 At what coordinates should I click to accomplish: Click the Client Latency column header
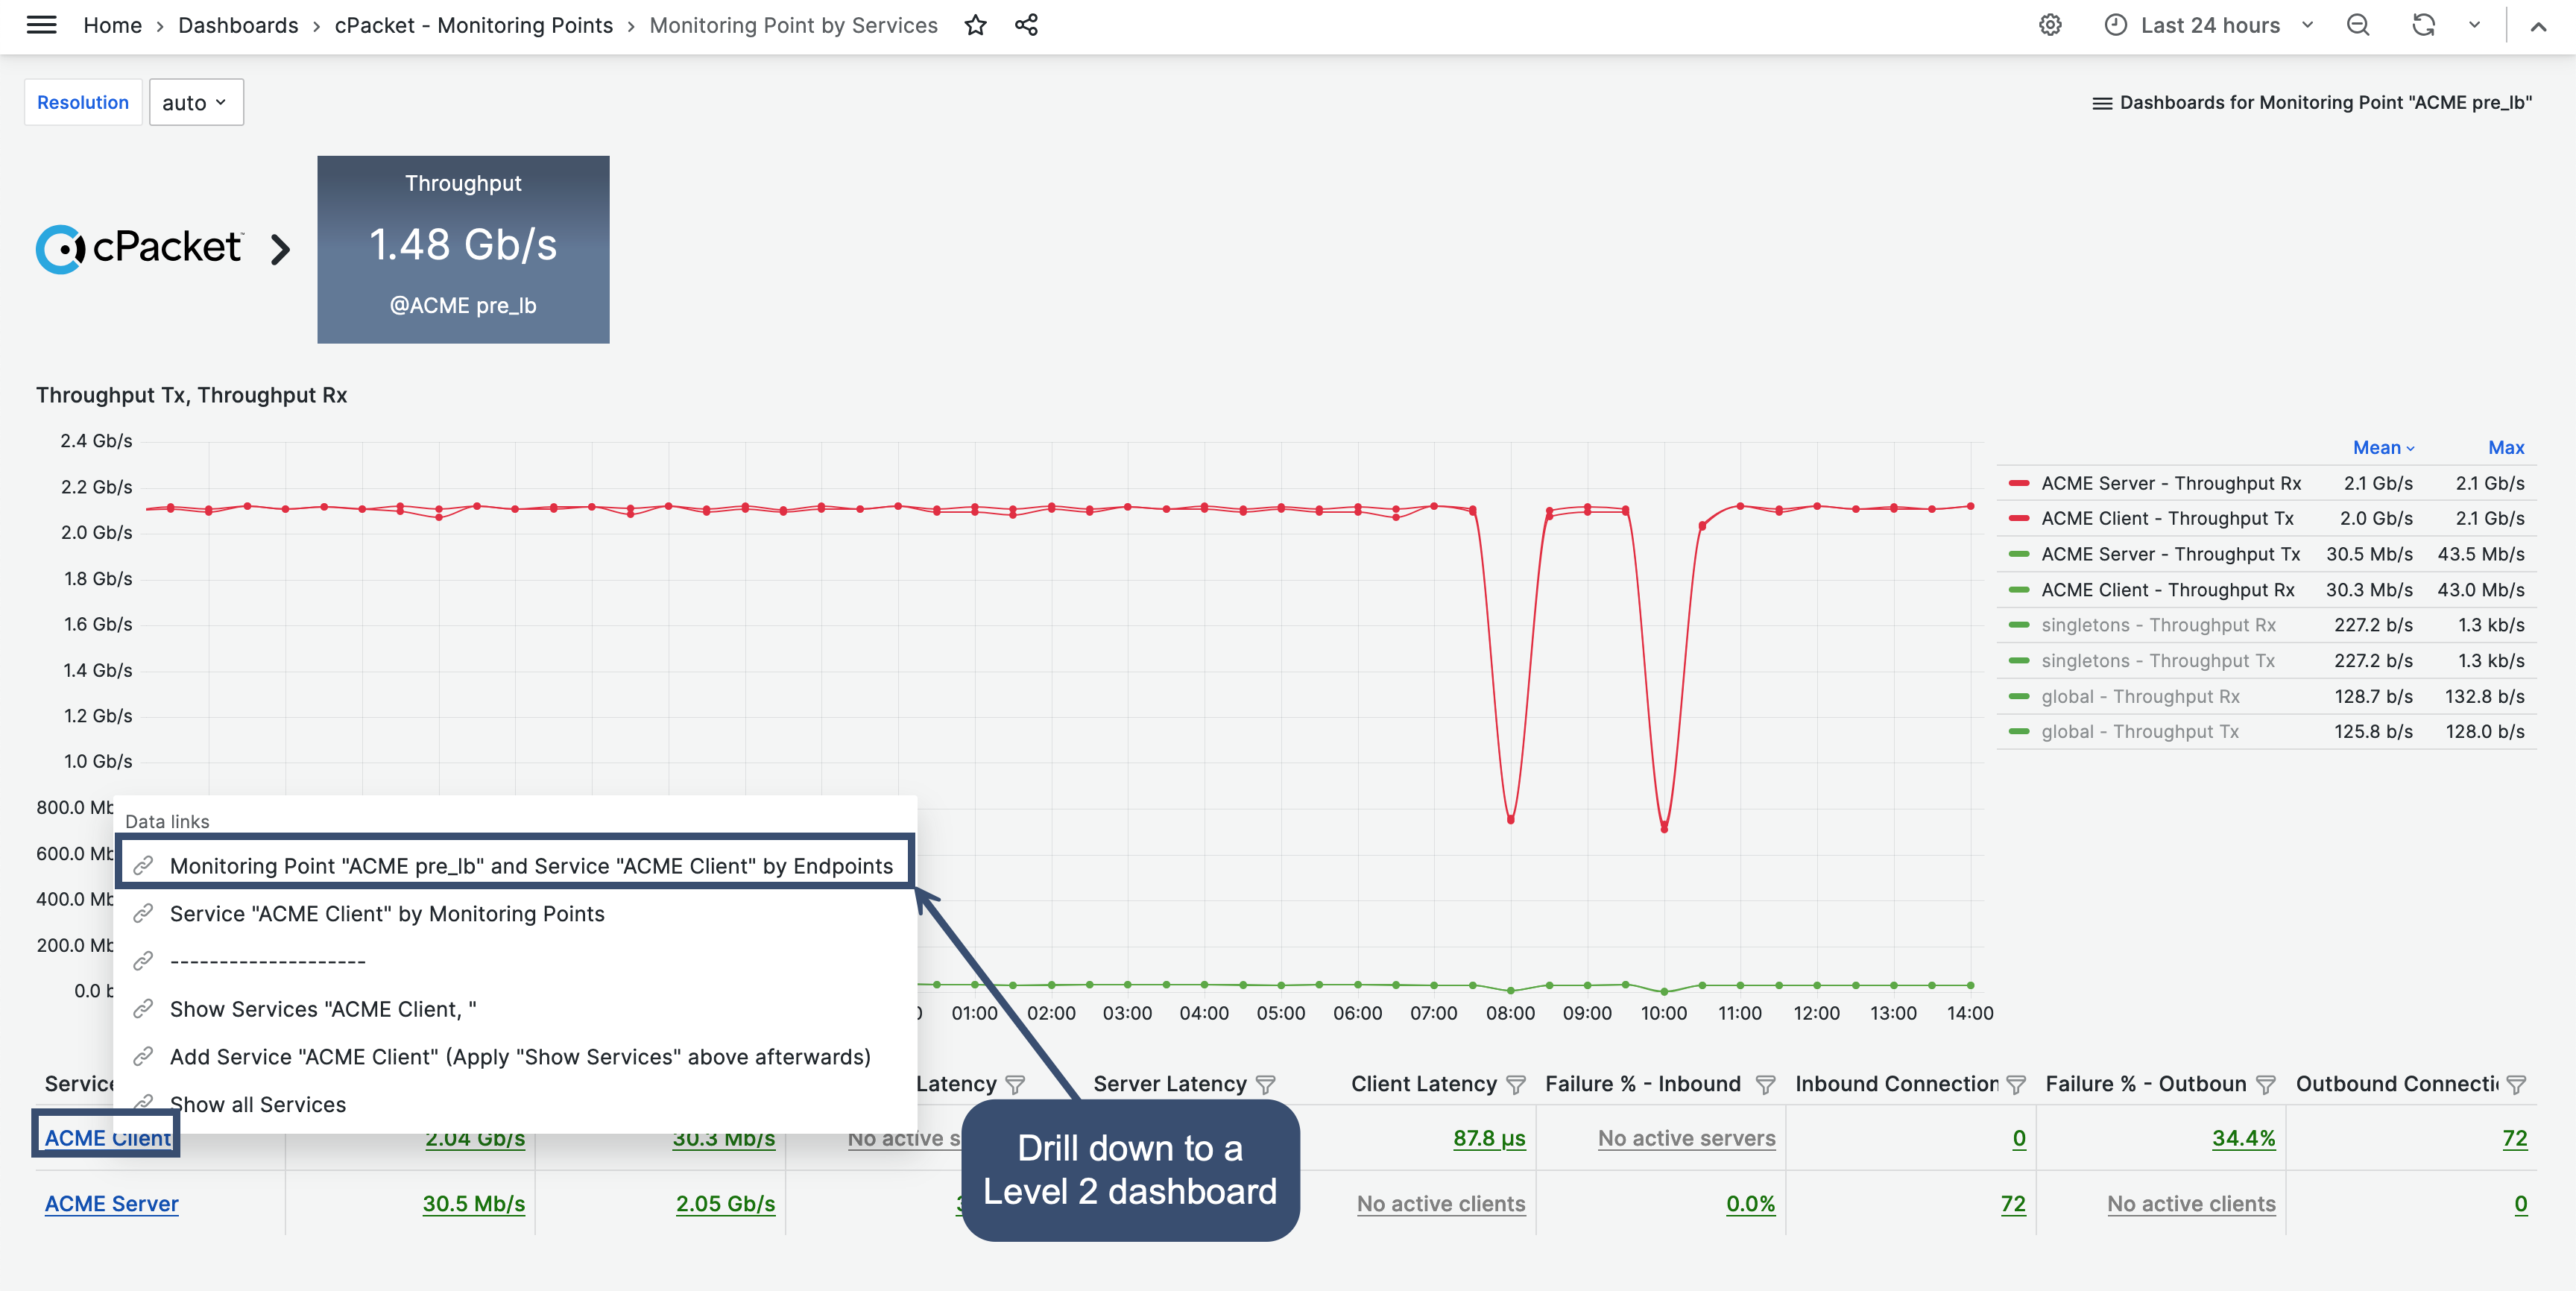pos(1423,1084)
